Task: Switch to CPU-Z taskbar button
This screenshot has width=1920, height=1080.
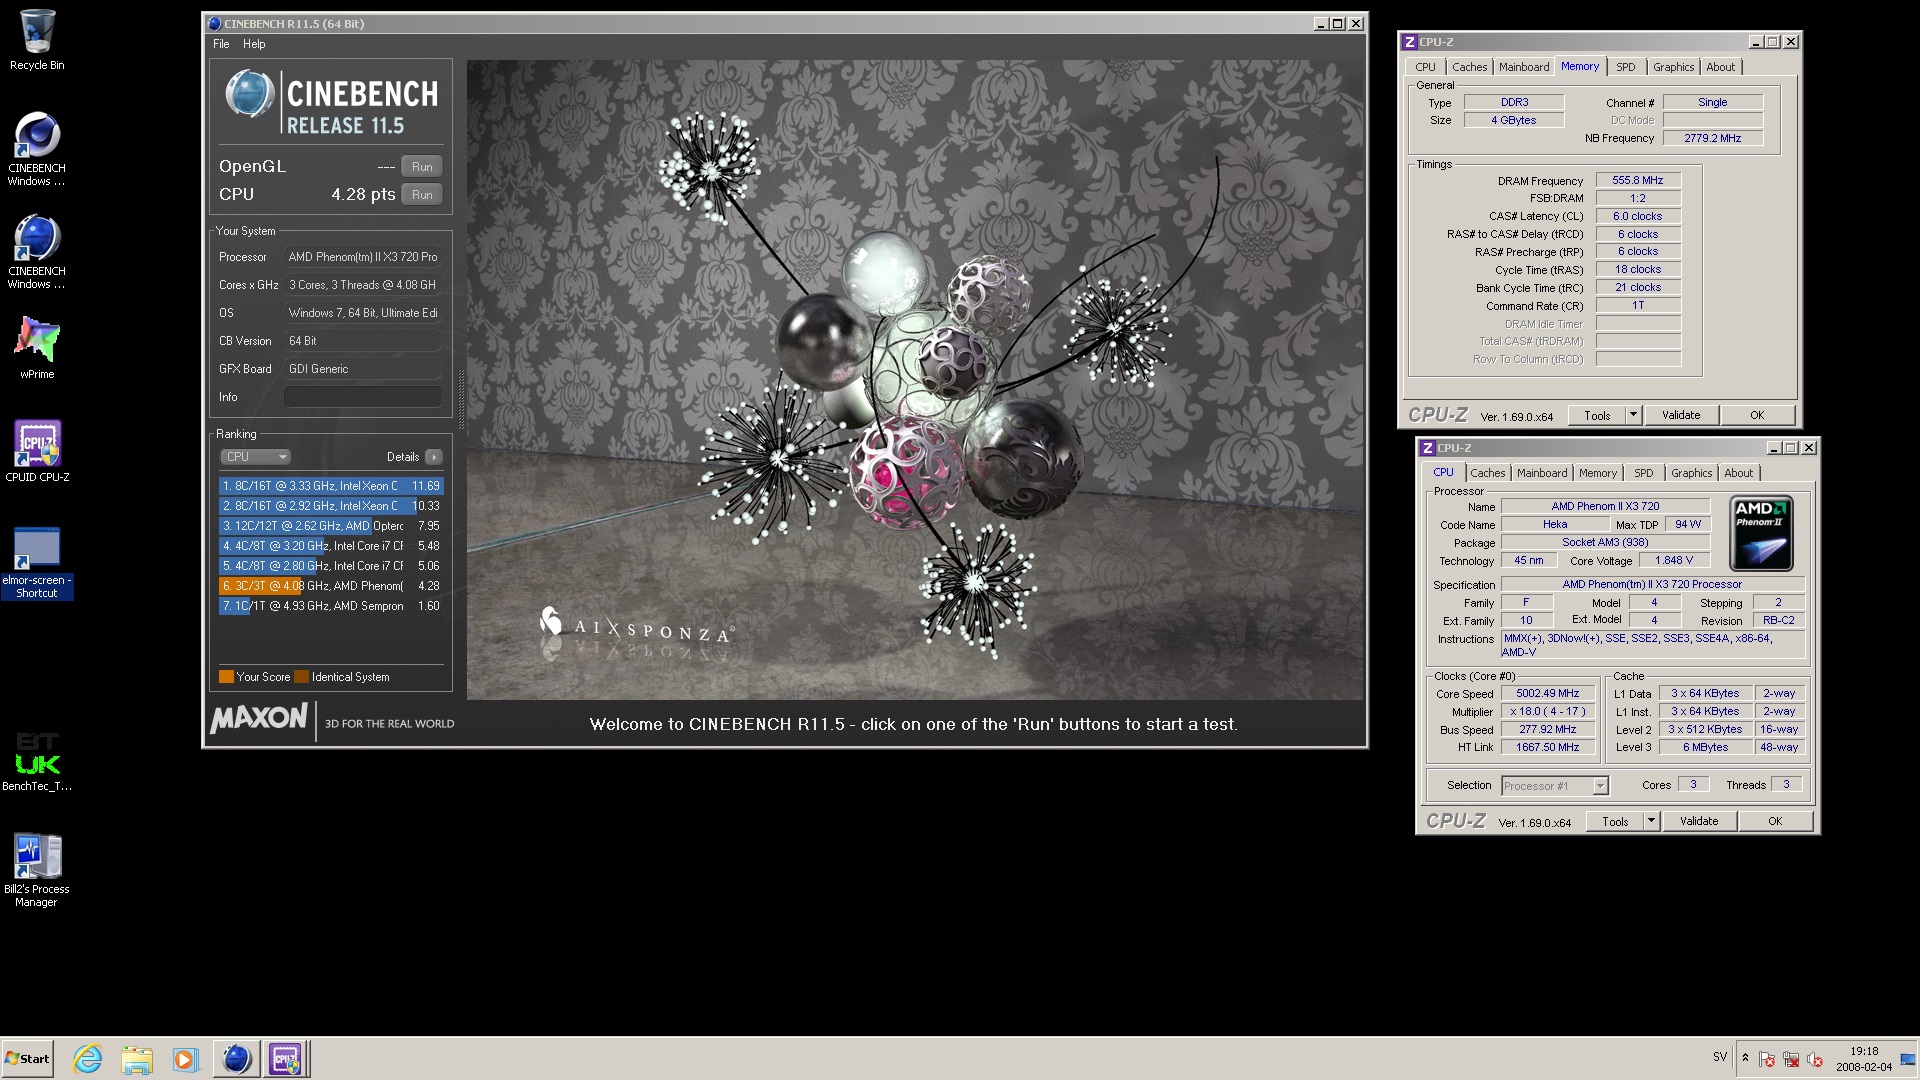Action: pos(285,1058)
